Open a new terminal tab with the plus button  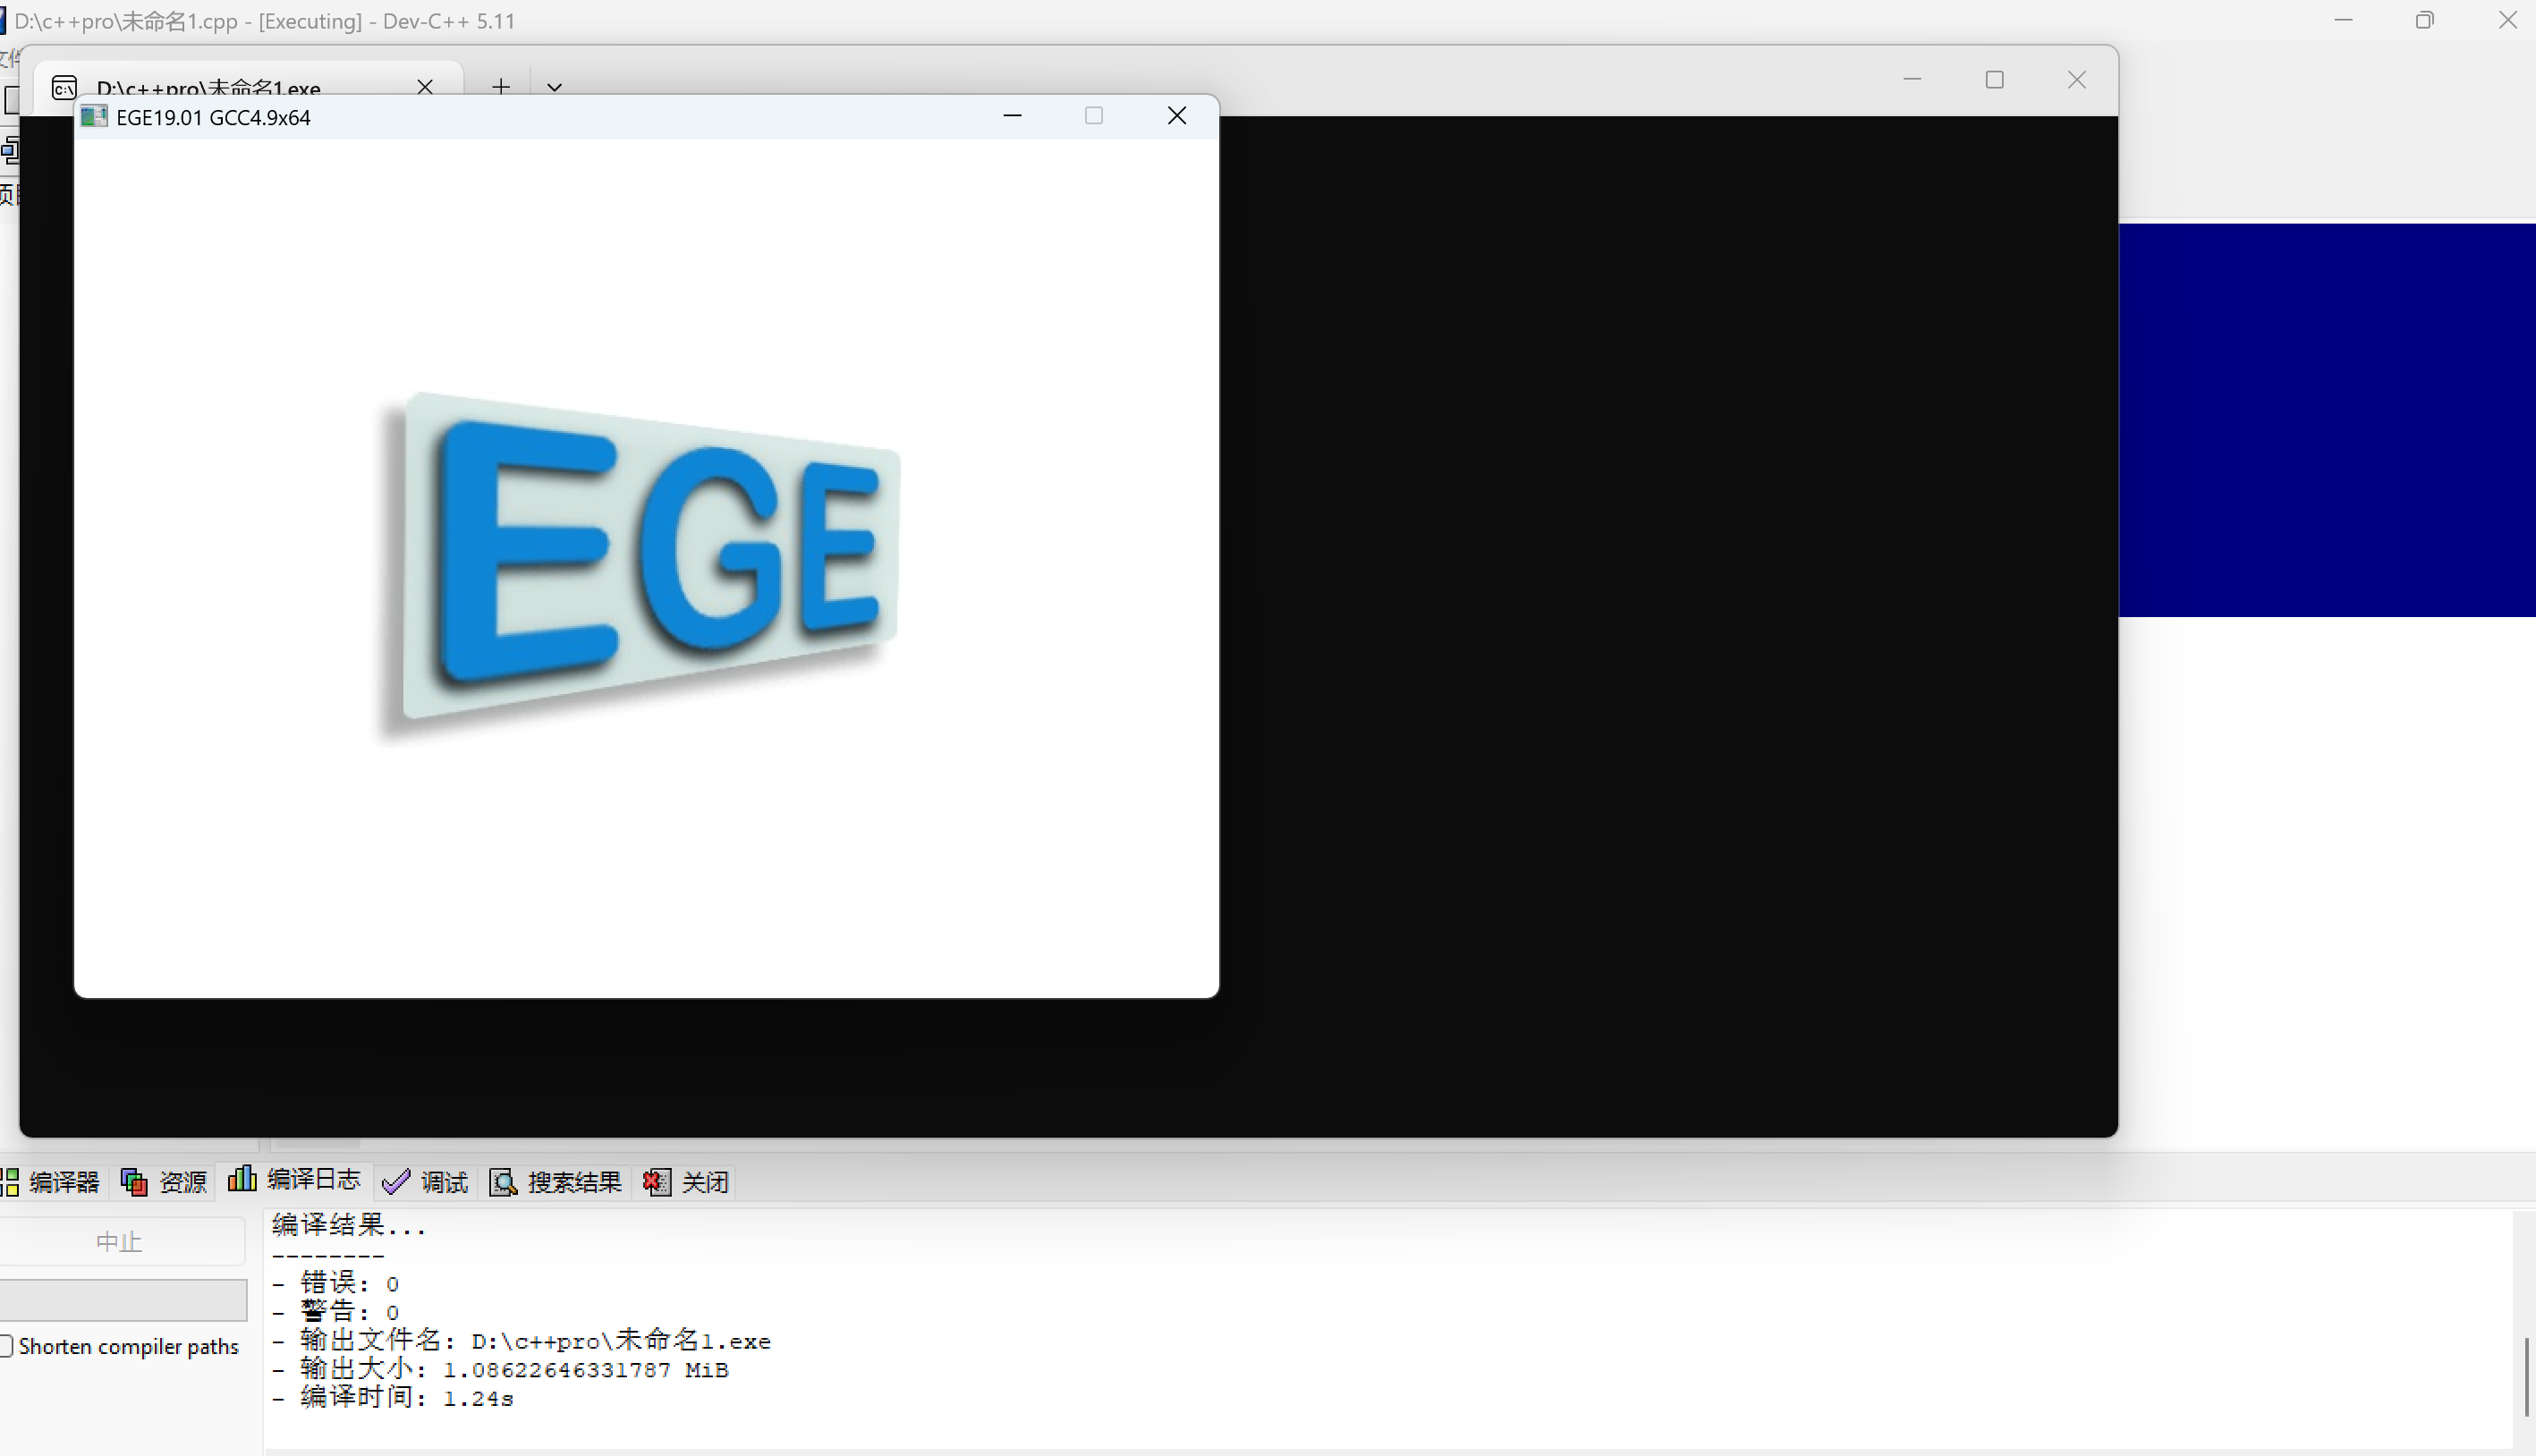[501, 87]
